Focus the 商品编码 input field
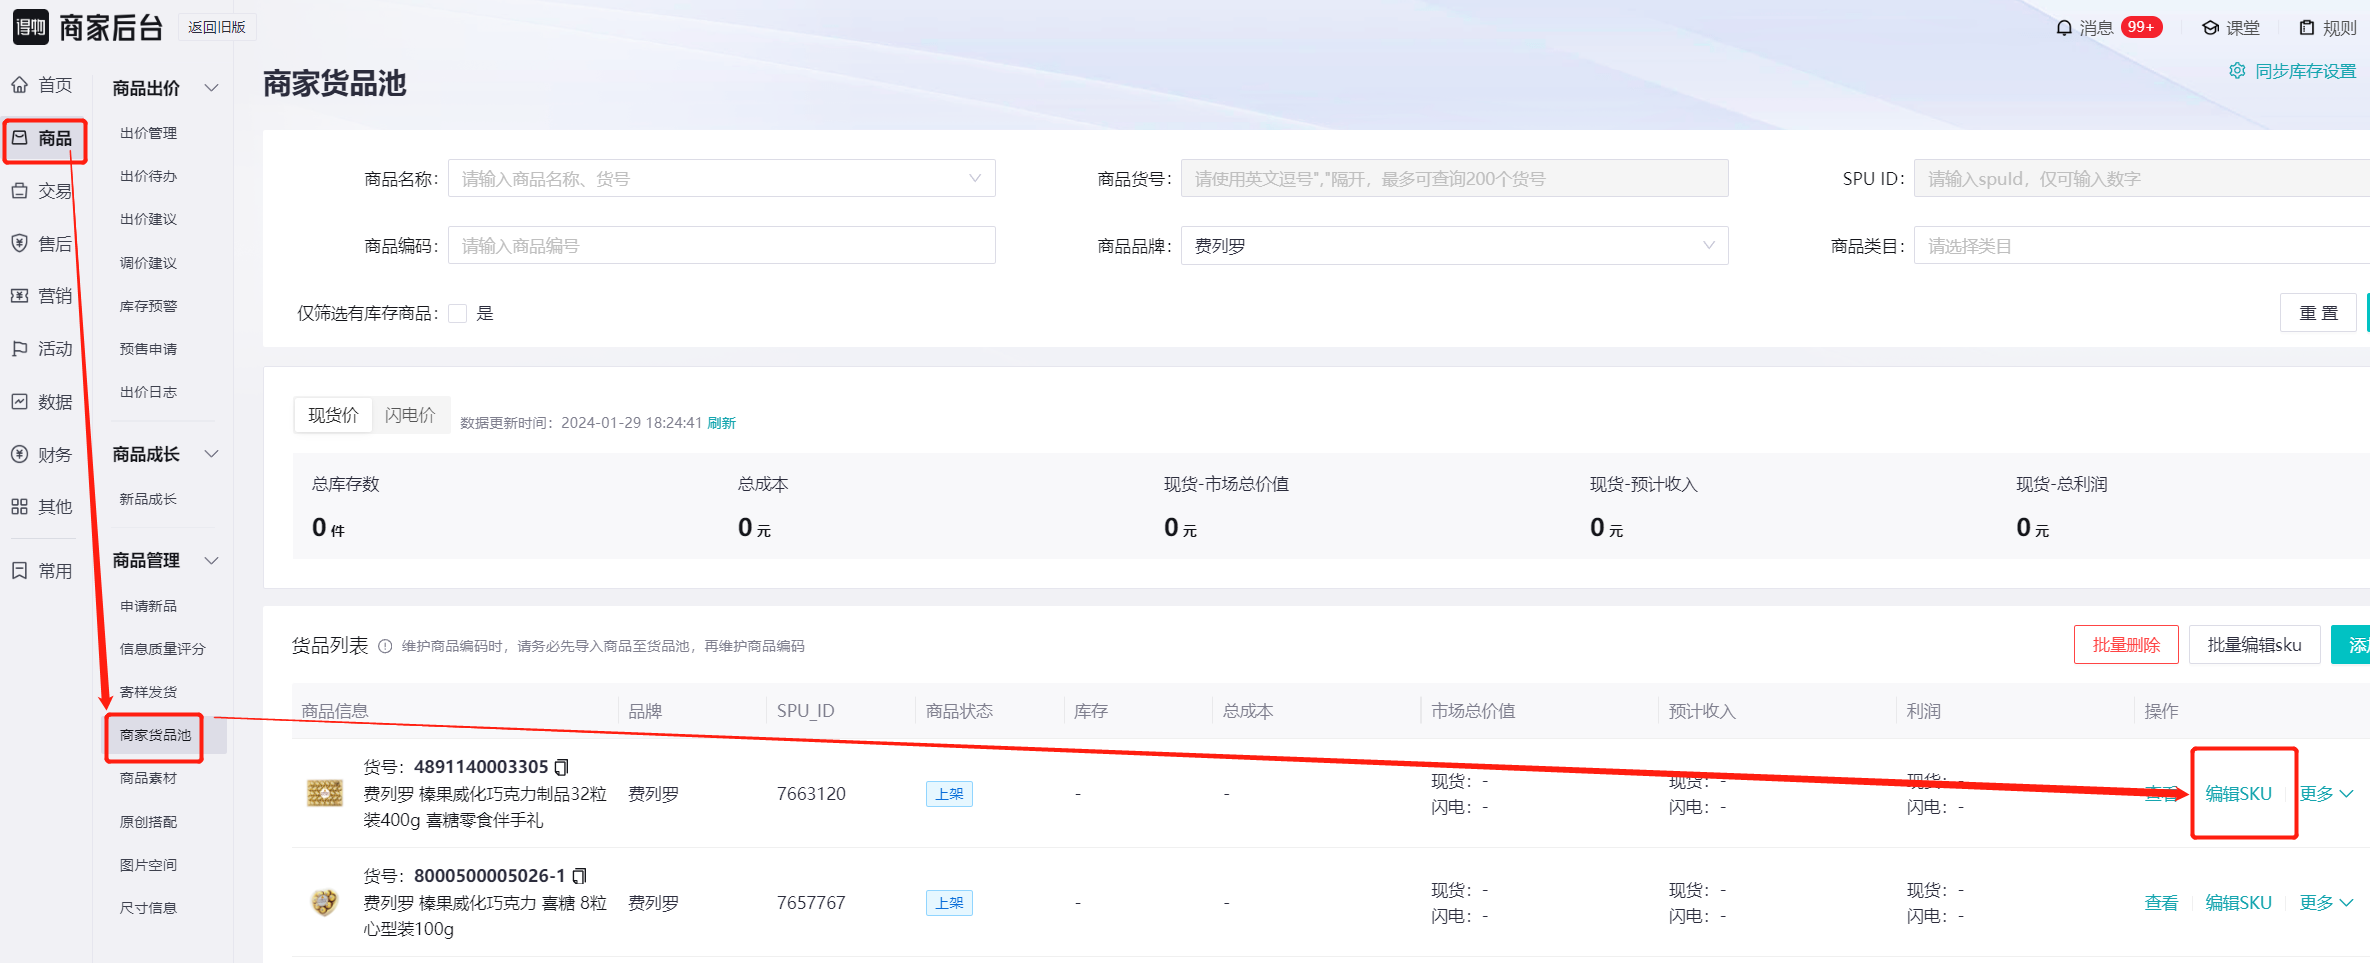 pyautogui.click(x=722, y=246)
